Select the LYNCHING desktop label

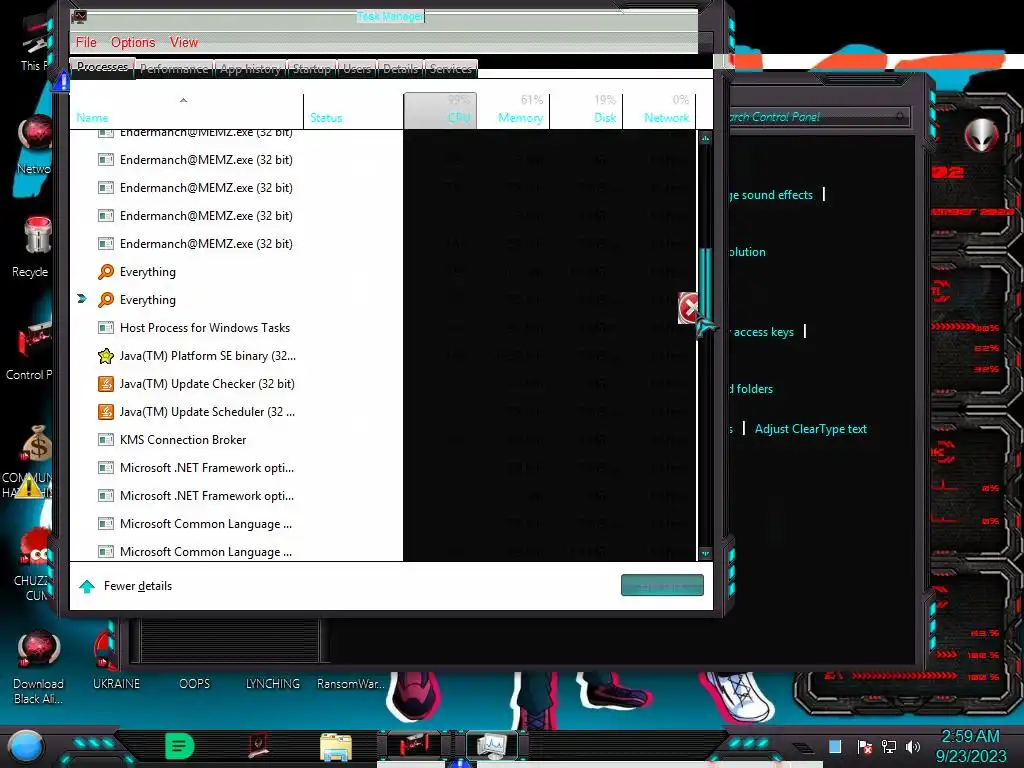pyautogui.click(x=272, y=684)
